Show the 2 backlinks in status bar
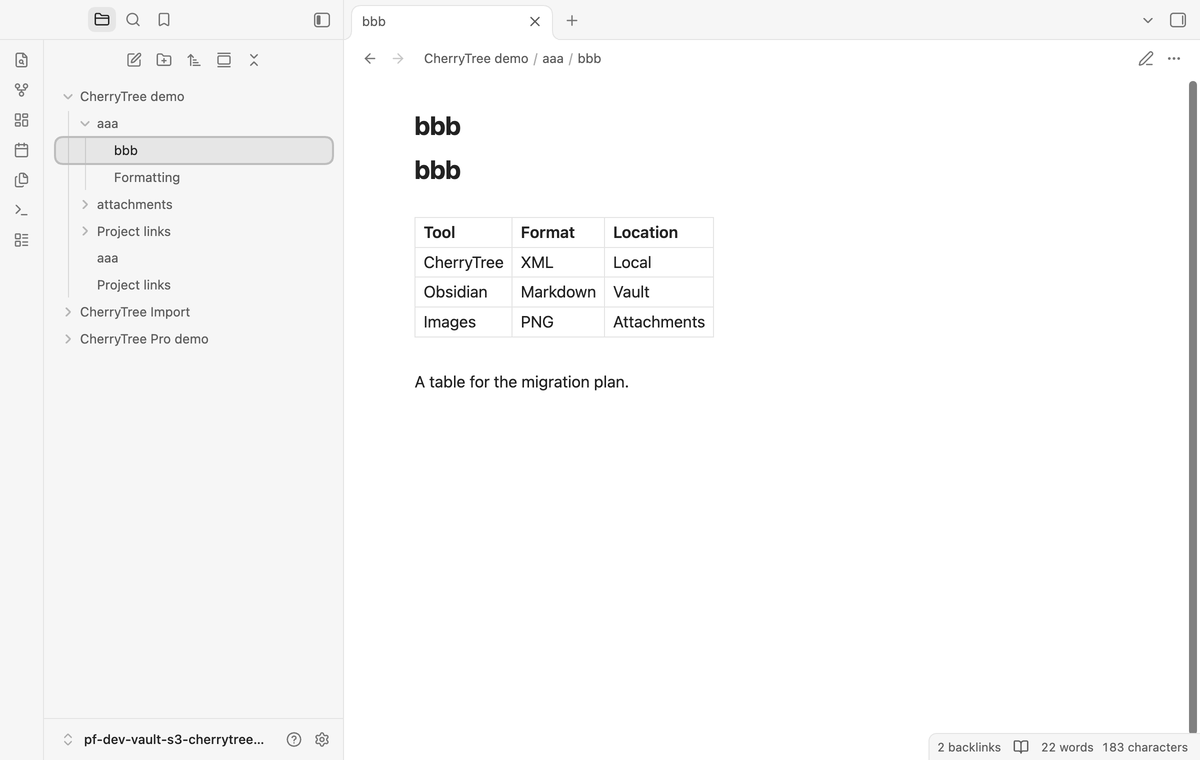Image resolution: width=1200 pixels, height=760 pixels. [x=969, y=747]
